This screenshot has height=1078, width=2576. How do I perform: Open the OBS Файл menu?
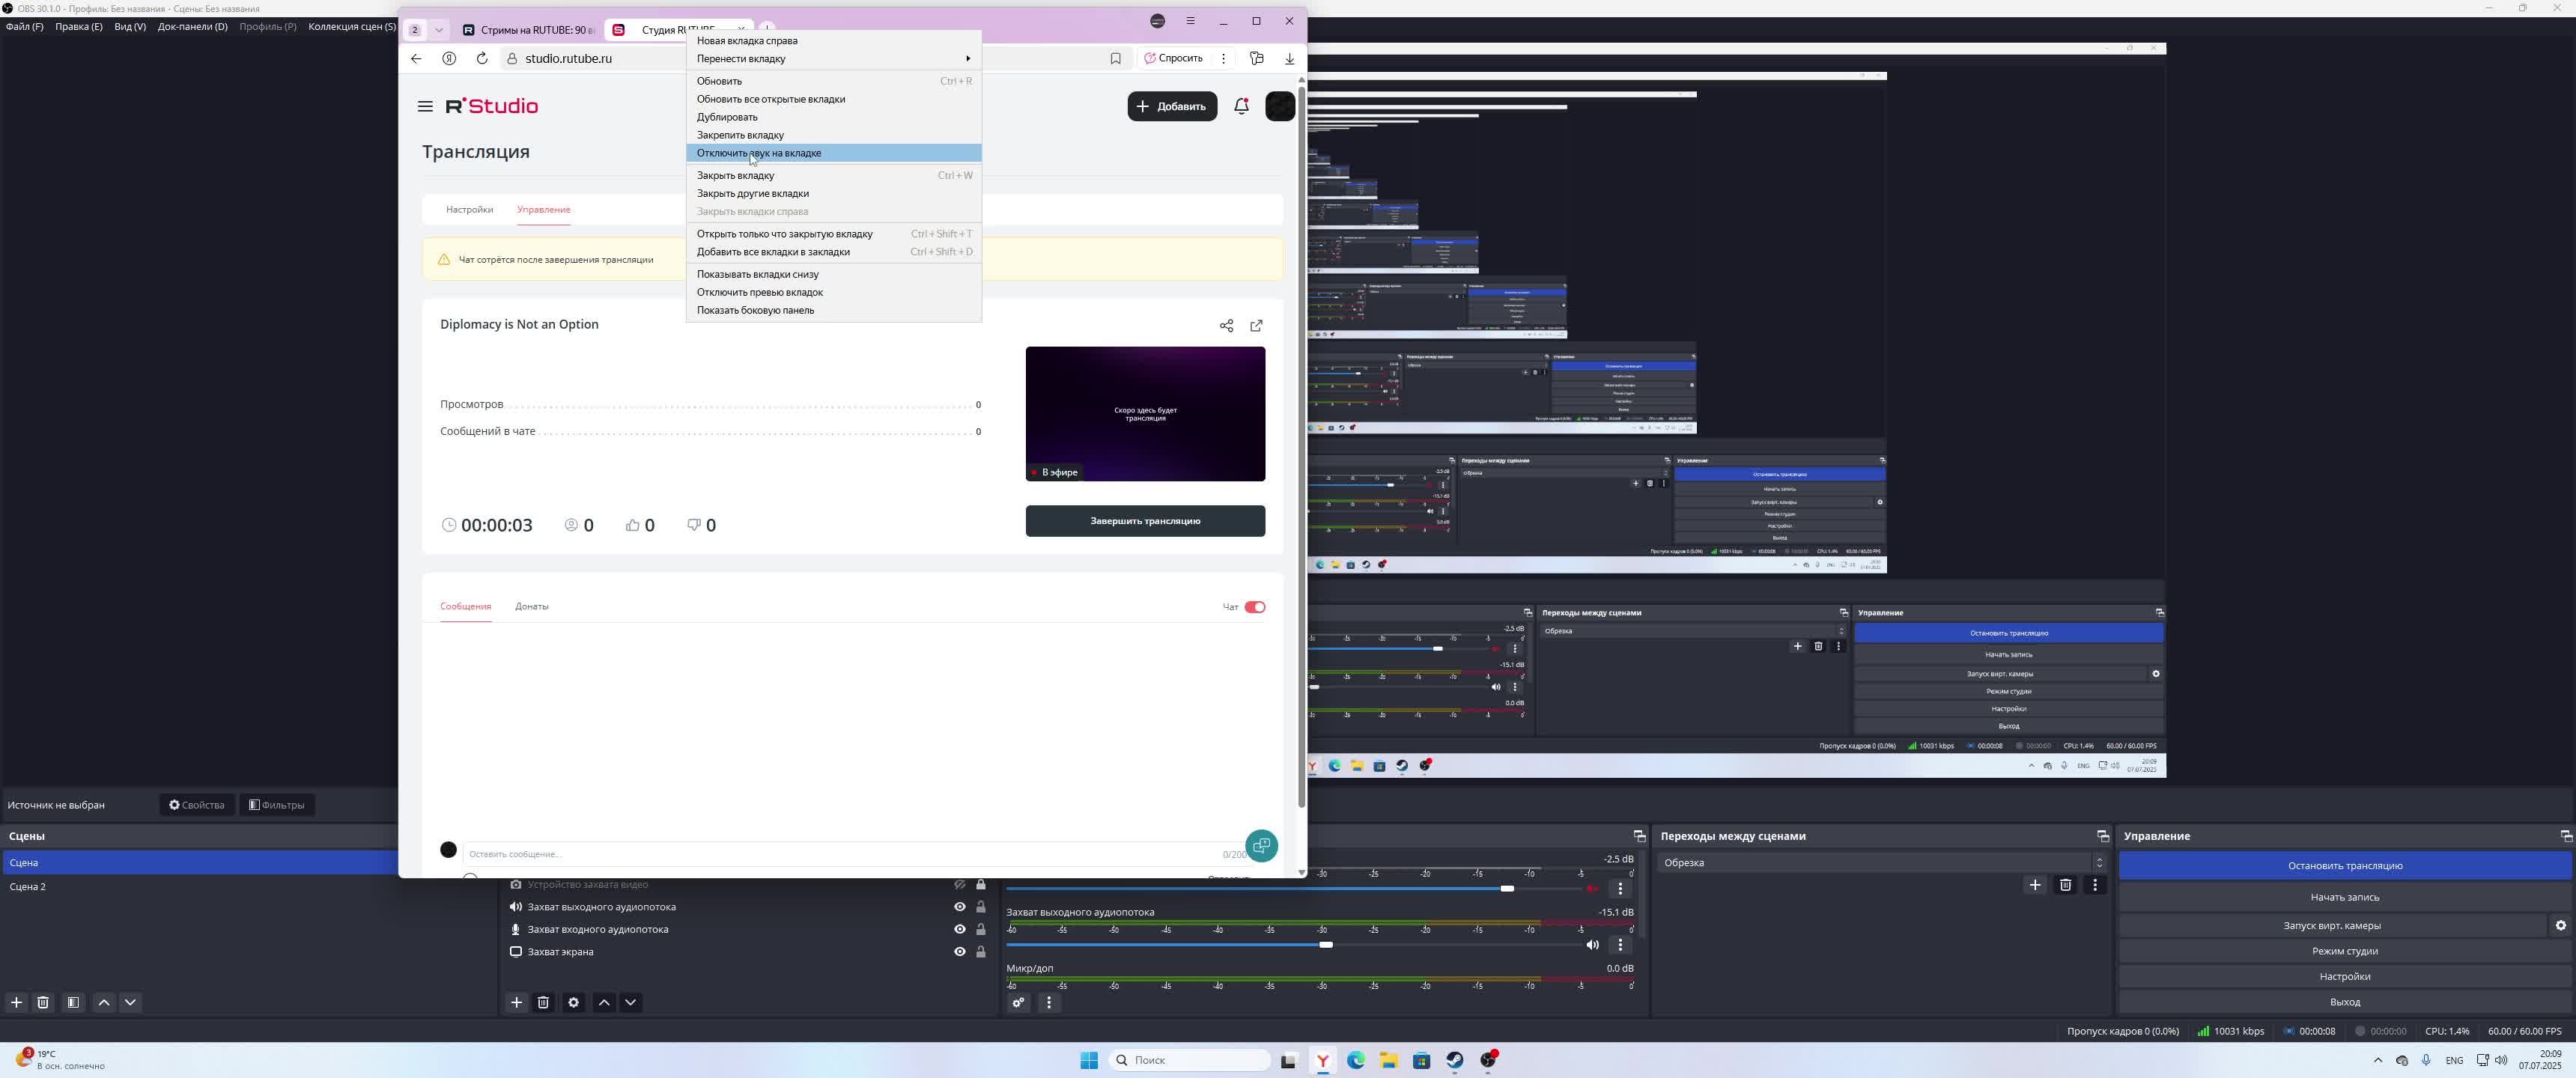[x=25, y=27]
